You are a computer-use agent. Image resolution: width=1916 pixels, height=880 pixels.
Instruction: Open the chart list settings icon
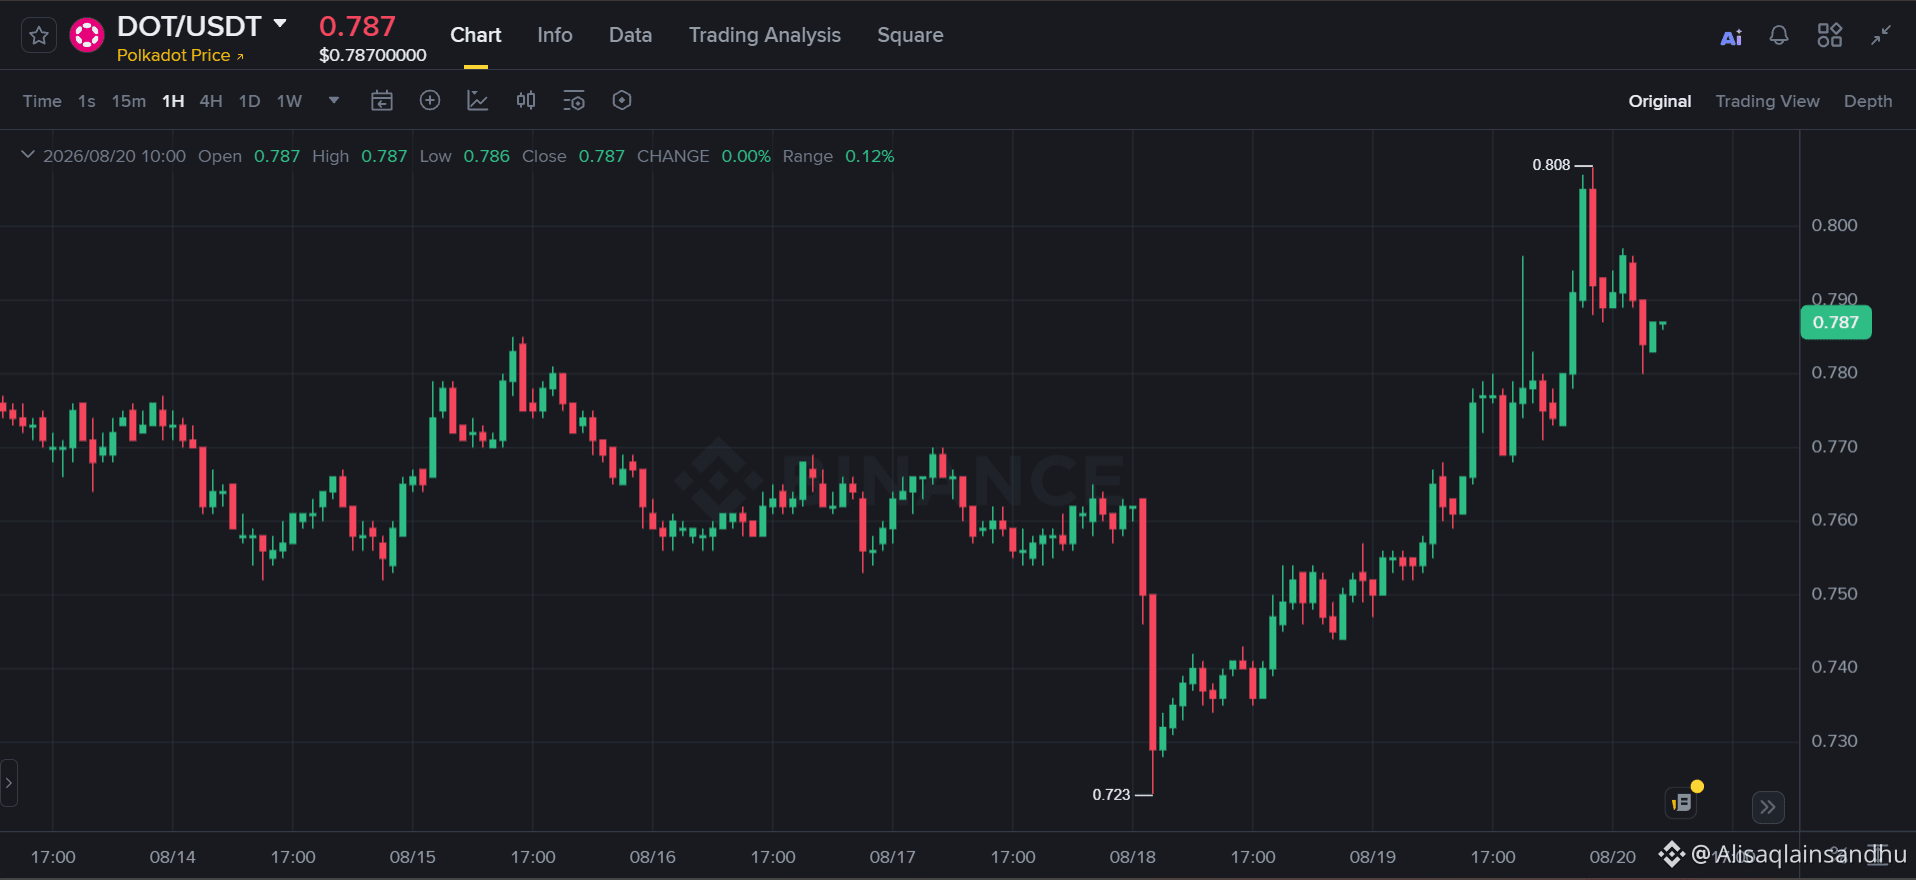574,101
